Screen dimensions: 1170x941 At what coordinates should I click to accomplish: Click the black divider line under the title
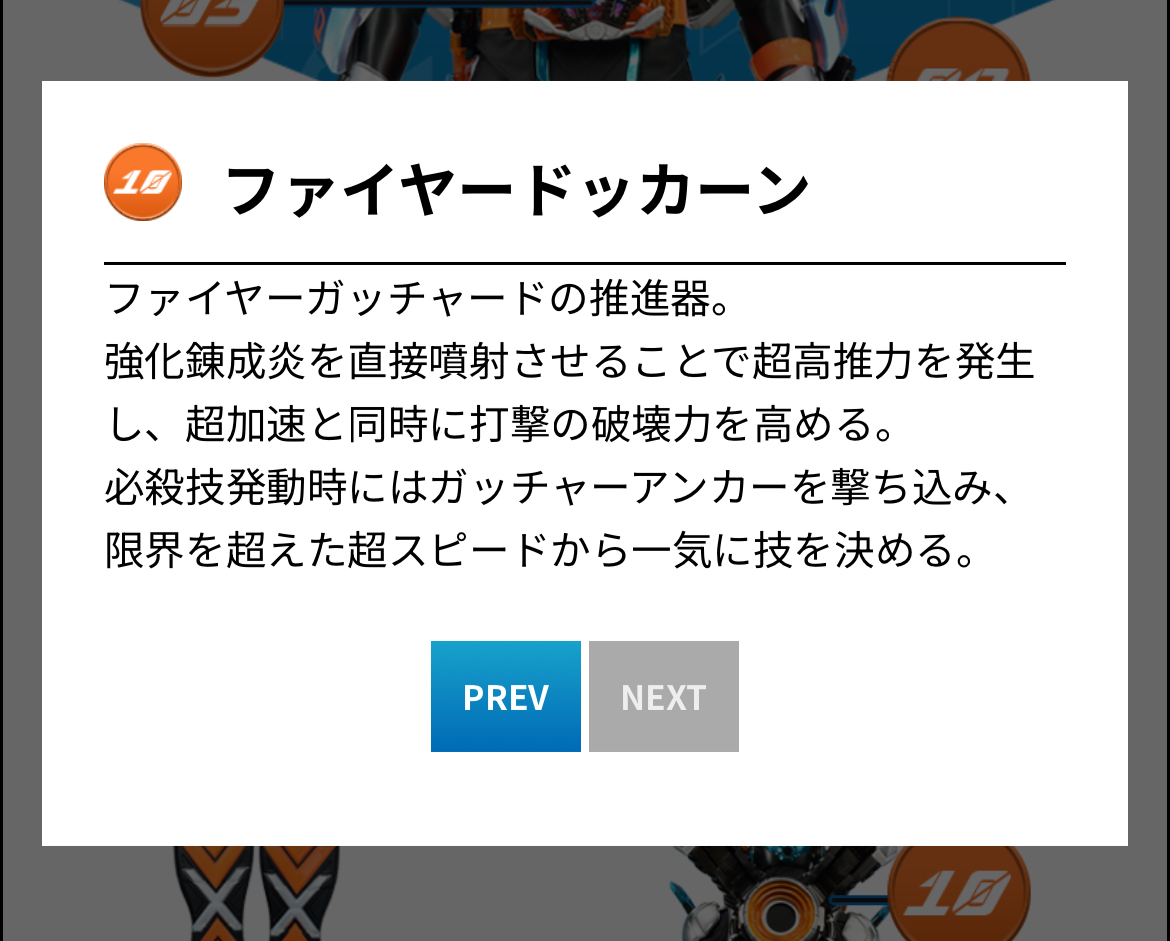[584, 263]
